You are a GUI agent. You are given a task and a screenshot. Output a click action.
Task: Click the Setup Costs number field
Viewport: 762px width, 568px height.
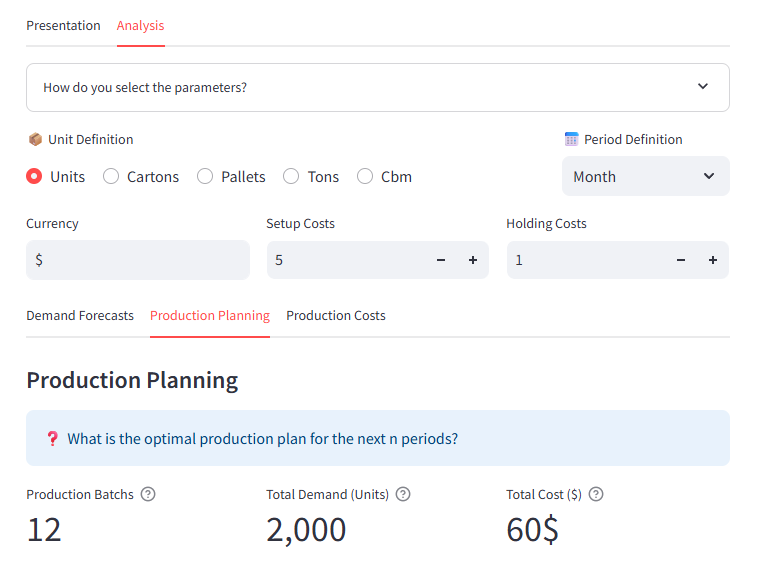(345, 260)
